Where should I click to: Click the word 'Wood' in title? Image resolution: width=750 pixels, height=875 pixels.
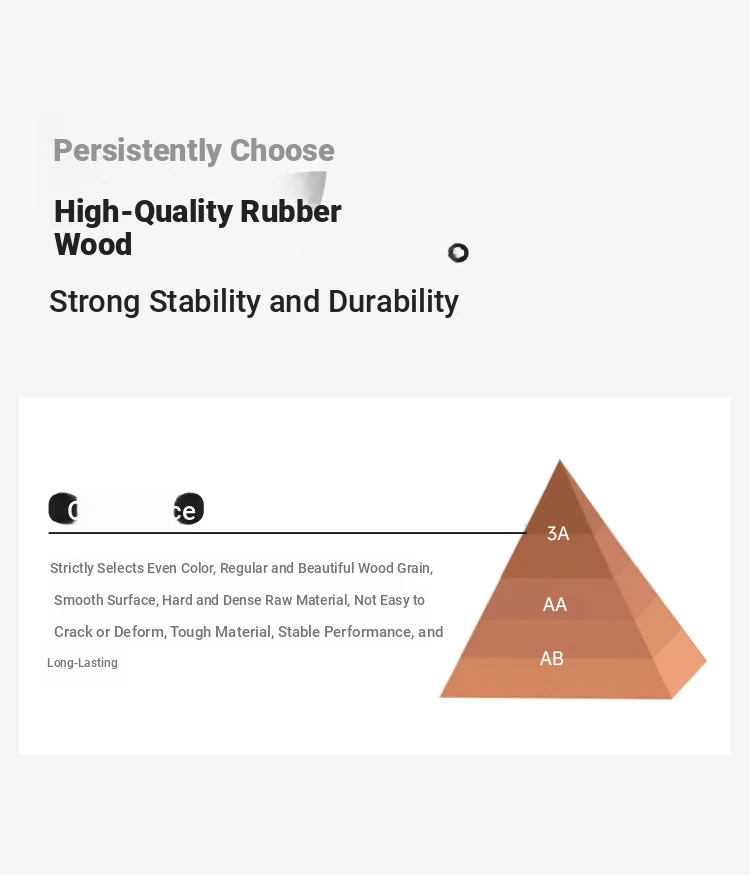93,244
